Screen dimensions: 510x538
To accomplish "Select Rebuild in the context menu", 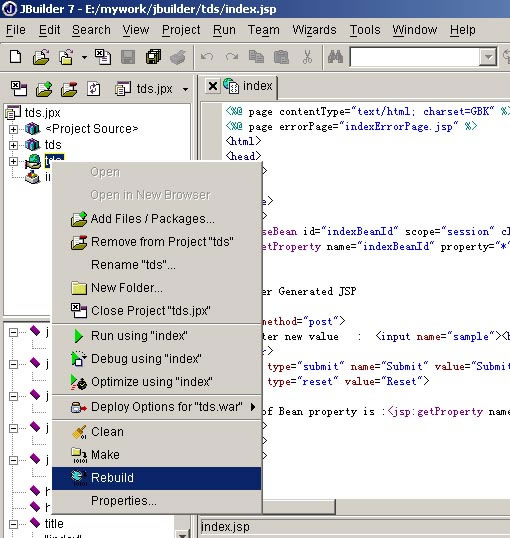I will tap(157, 478).
